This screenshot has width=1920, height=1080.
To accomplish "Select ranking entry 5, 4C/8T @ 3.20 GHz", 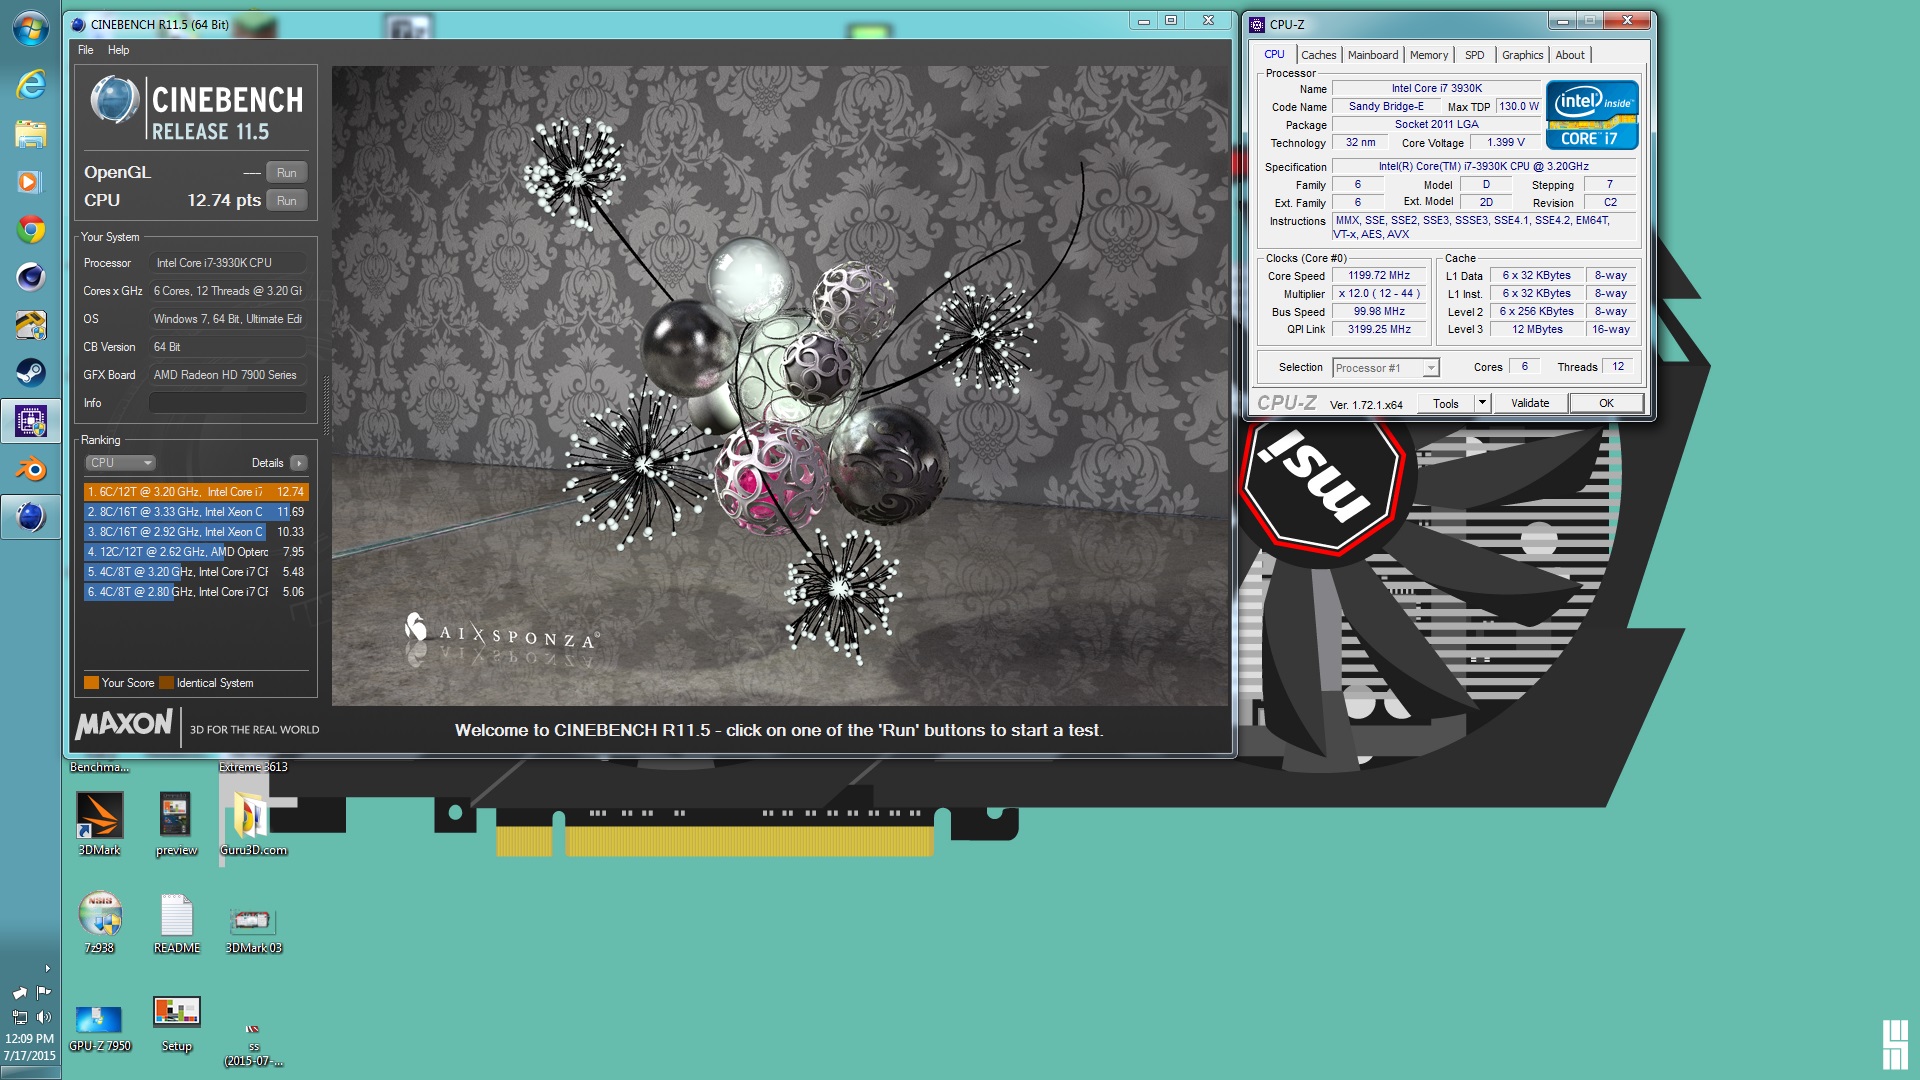I will click(196, 572).
